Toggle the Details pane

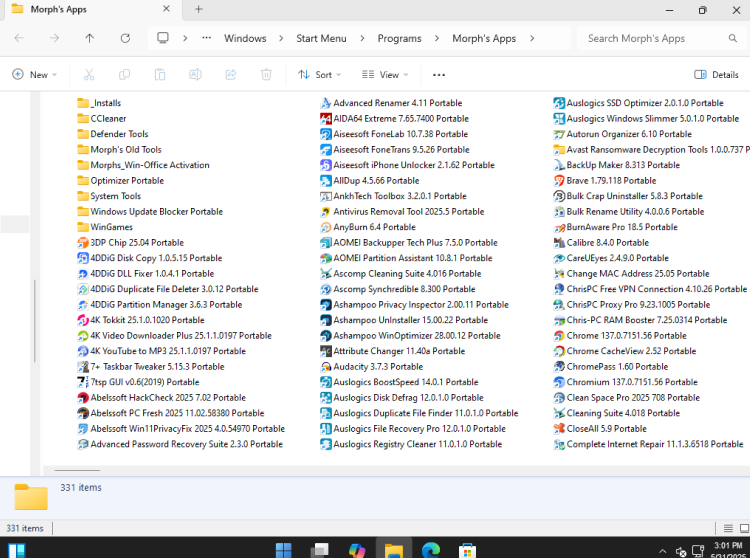716,75
